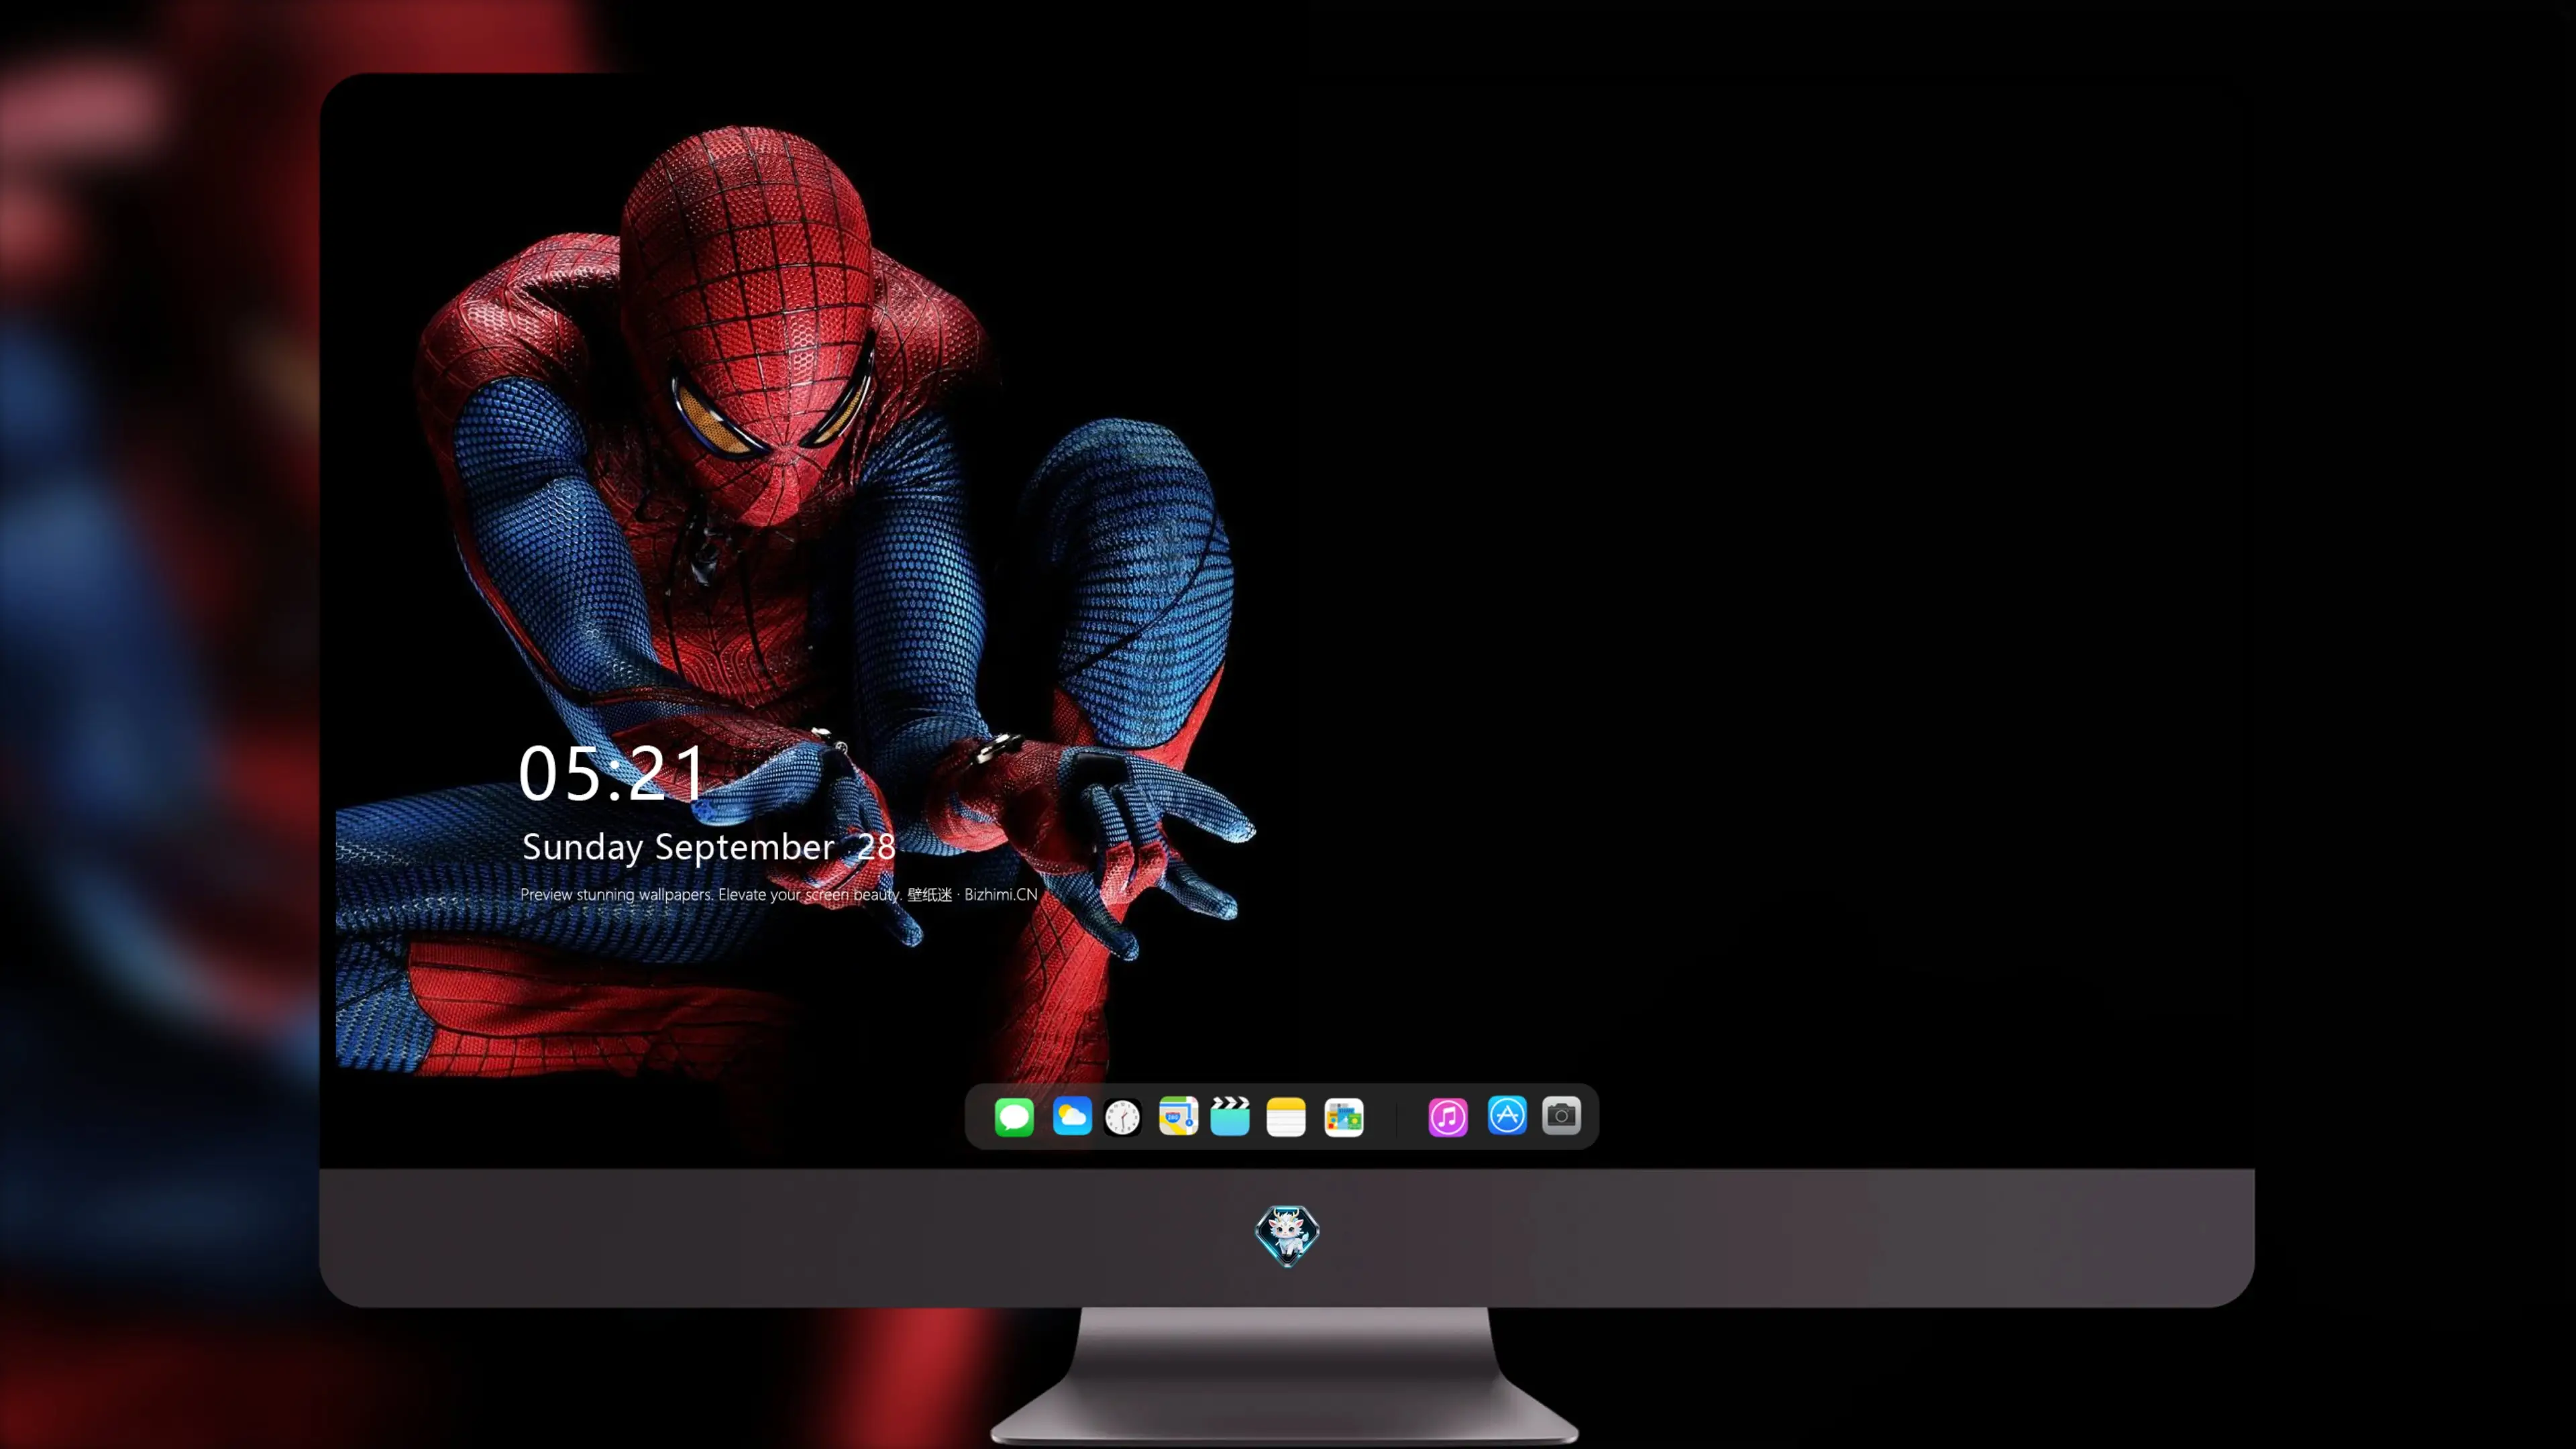Click the 05:21 clock display
The height and width of the screenshot is (1449, 2576).
[x=612, y=773]
